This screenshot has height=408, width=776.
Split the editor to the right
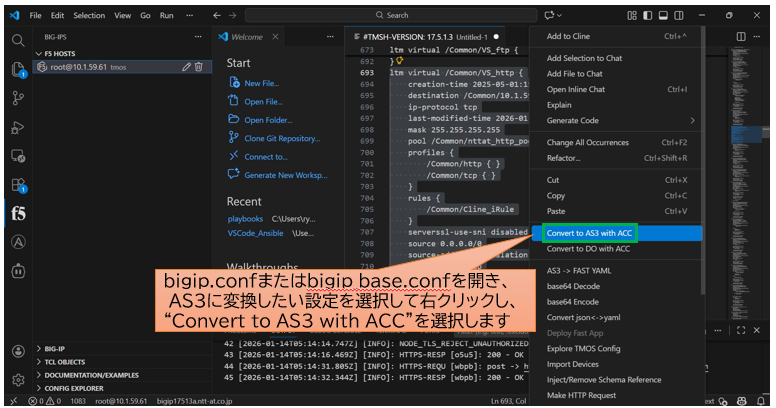tap(741, 37)
